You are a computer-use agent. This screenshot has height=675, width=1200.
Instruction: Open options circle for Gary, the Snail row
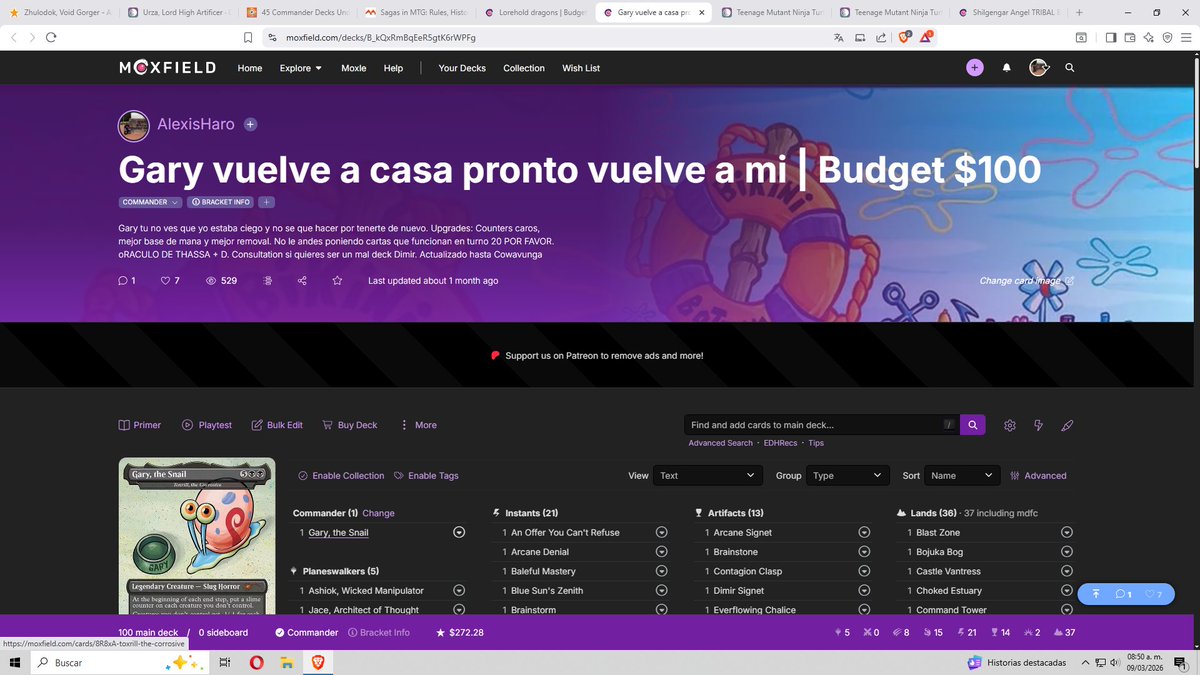pyautogui.click(x=459, y=533)
